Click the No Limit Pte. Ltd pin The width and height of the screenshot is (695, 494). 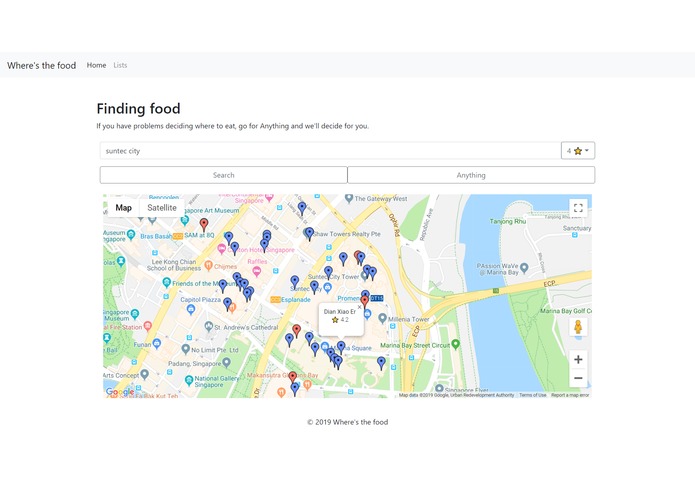(186, 349)
